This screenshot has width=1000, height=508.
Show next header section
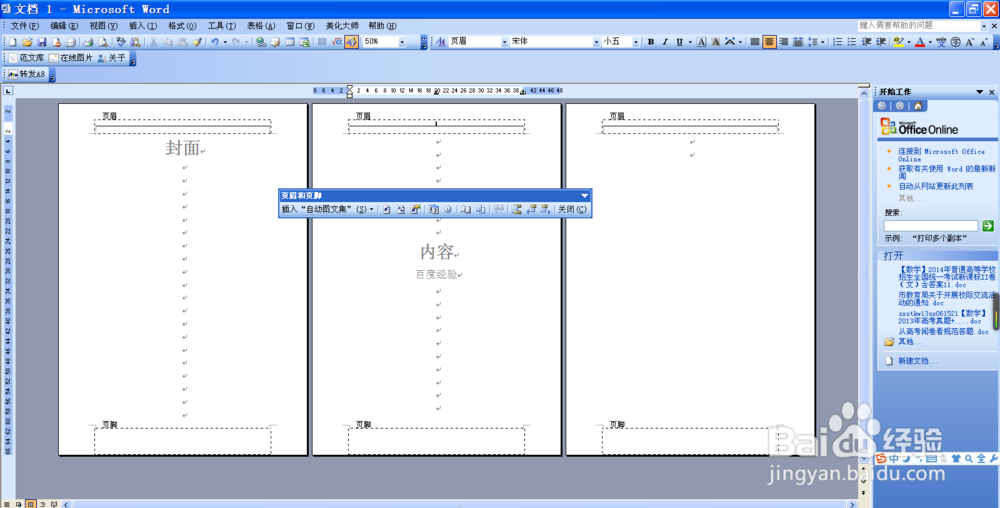tap(545, 209)
